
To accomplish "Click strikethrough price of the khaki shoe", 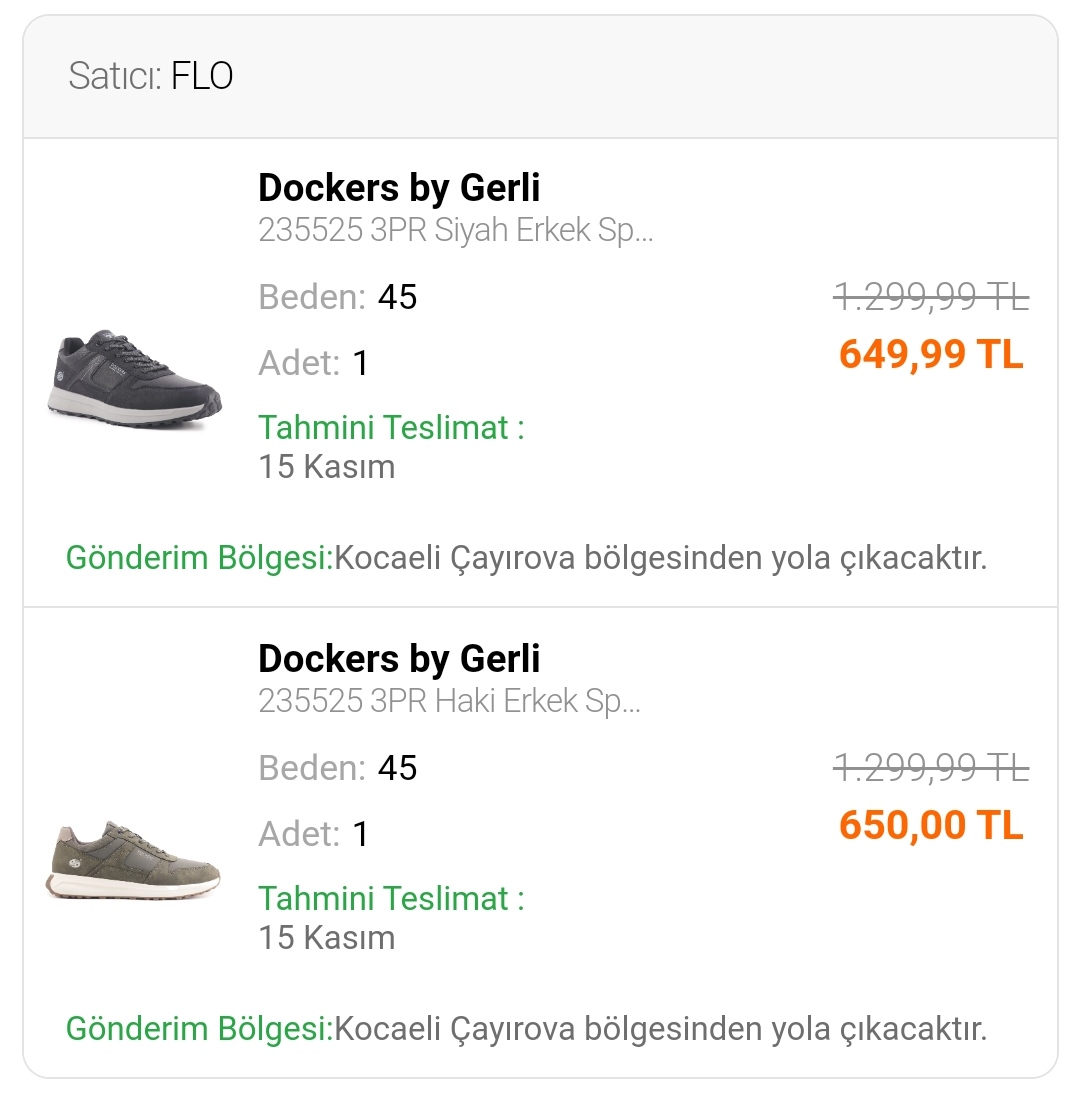I will pyautogui.click(x=931, y=767).
